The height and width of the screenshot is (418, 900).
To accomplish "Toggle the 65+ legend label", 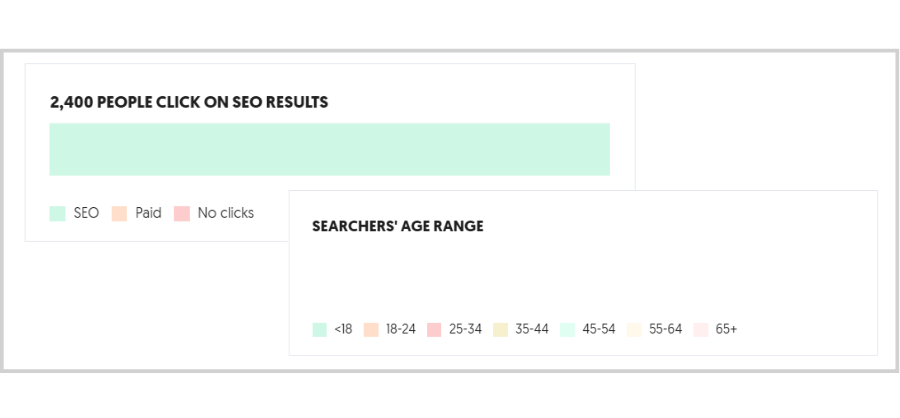I will coord(726,329).
